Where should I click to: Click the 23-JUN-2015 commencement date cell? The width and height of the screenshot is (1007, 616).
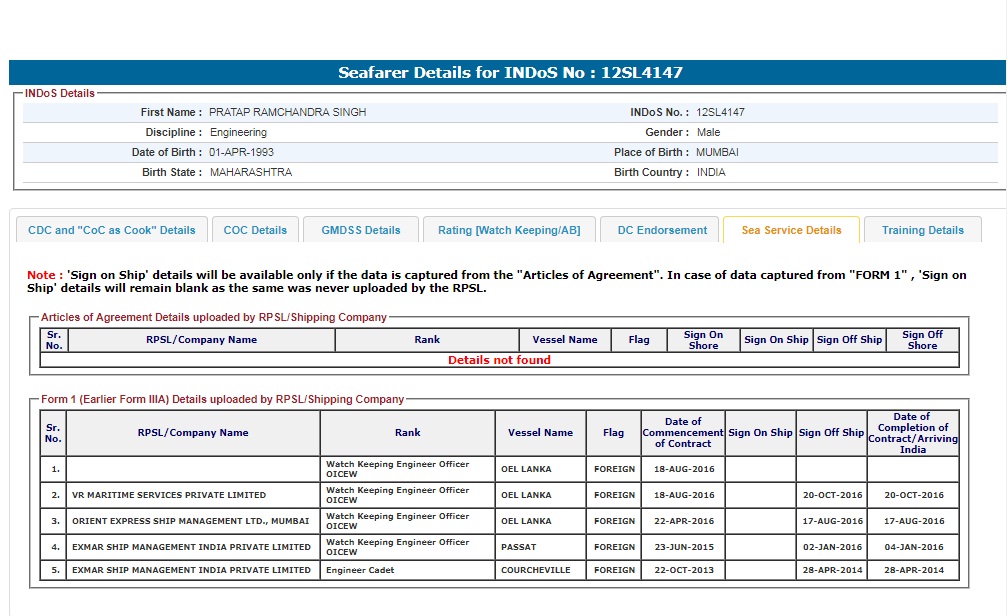[683, 547]
